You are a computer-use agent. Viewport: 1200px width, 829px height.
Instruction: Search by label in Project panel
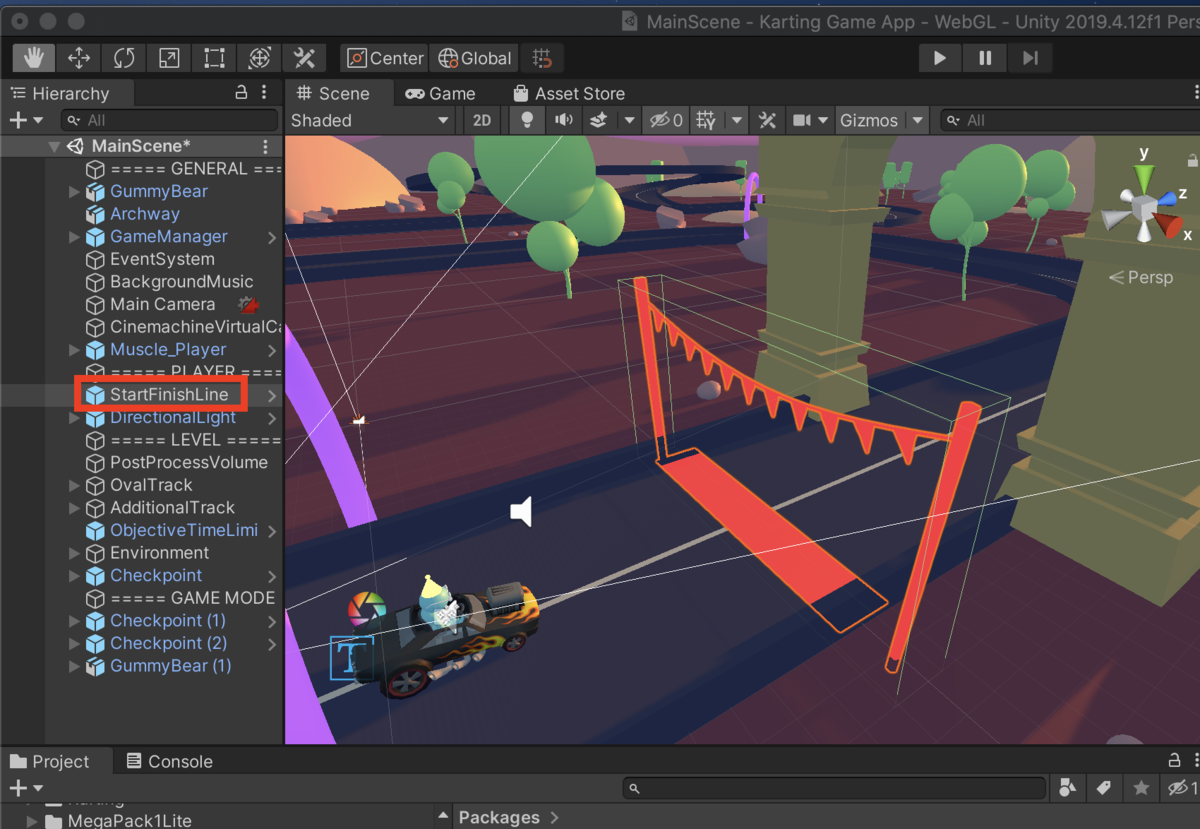(1104, 788)
